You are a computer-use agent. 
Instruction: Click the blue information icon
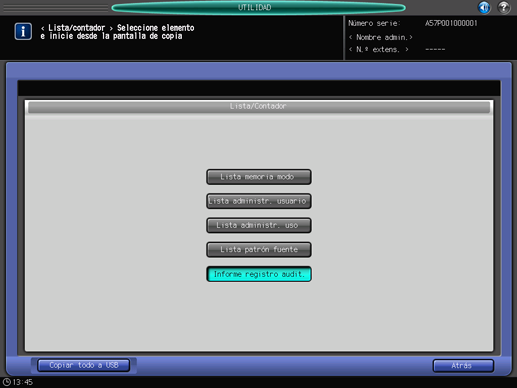23,32
